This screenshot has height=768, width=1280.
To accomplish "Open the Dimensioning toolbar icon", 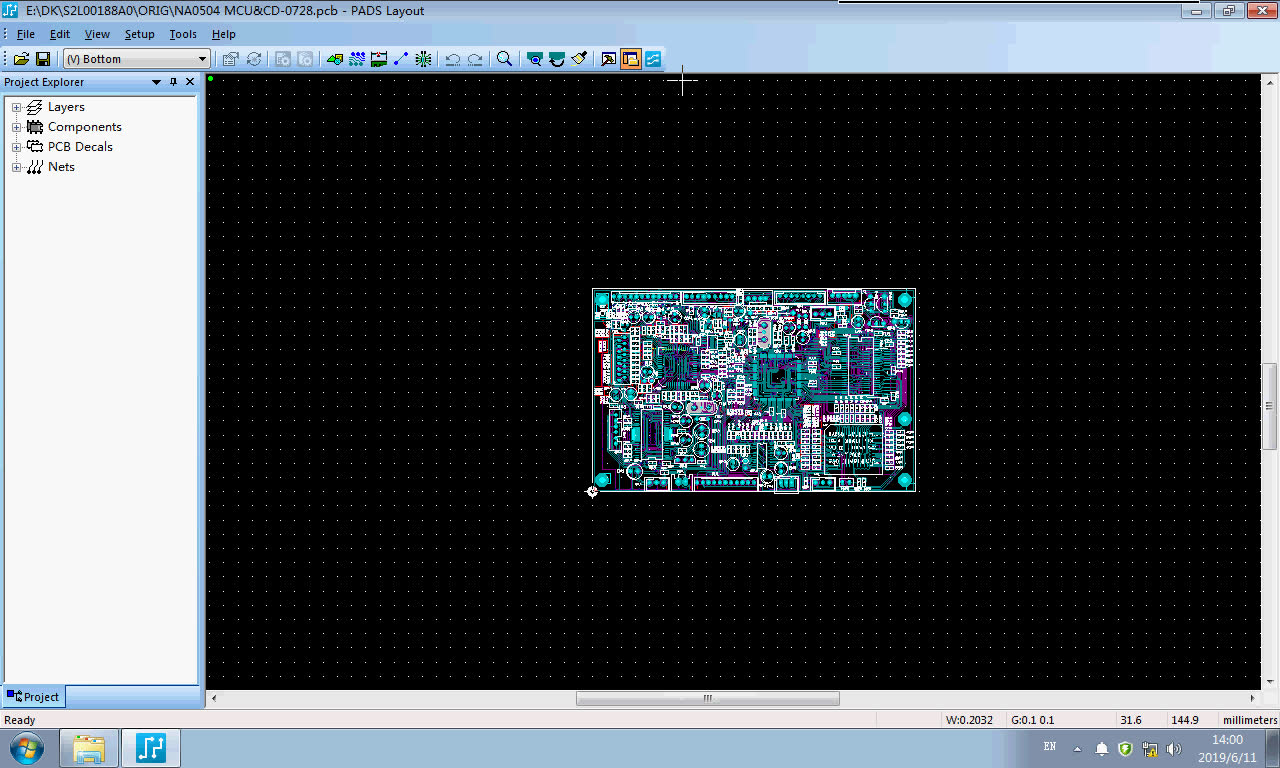I will pyautogui.click(x=379, y=58).
